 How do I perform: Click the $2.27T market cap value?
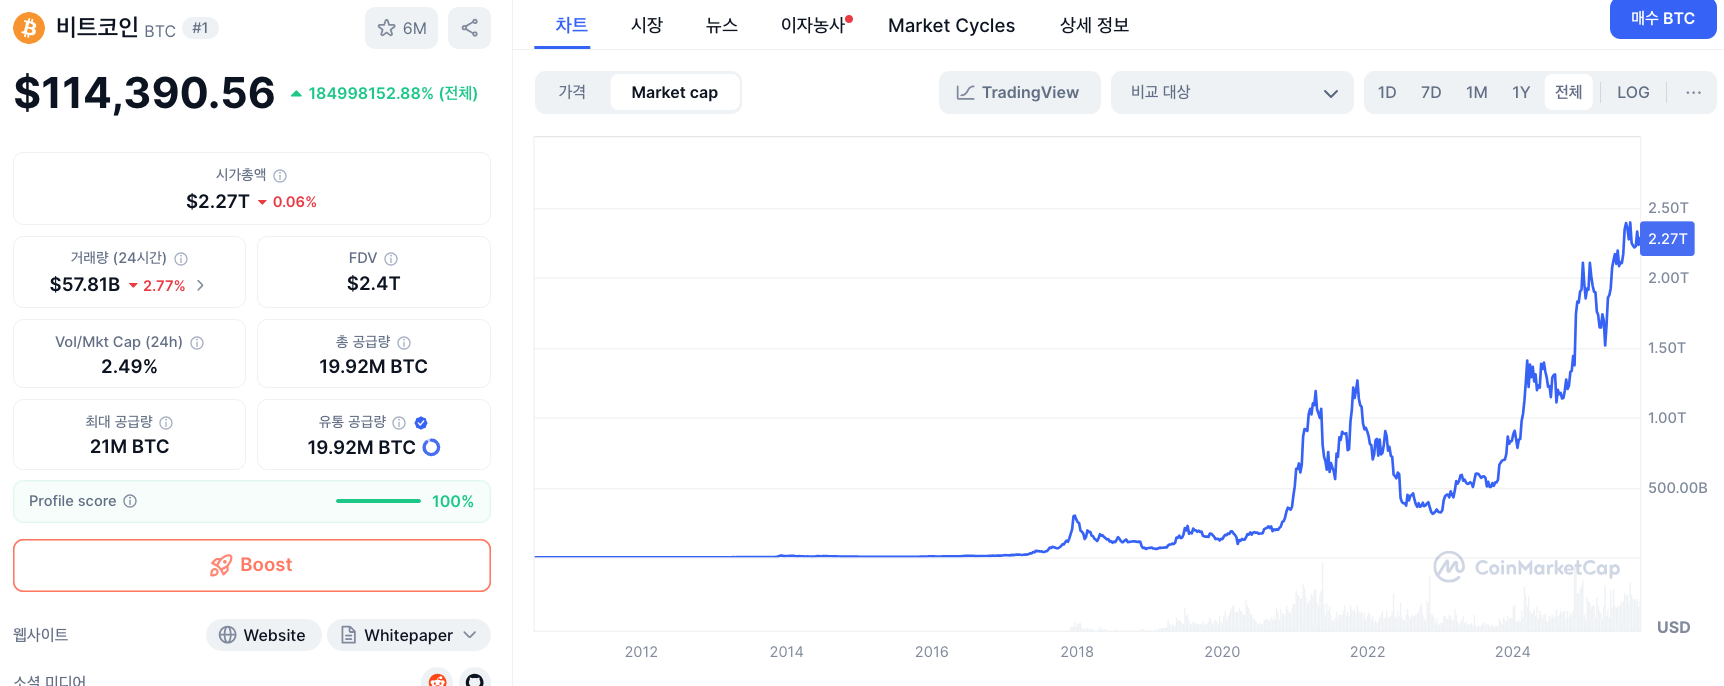point(217,201)
